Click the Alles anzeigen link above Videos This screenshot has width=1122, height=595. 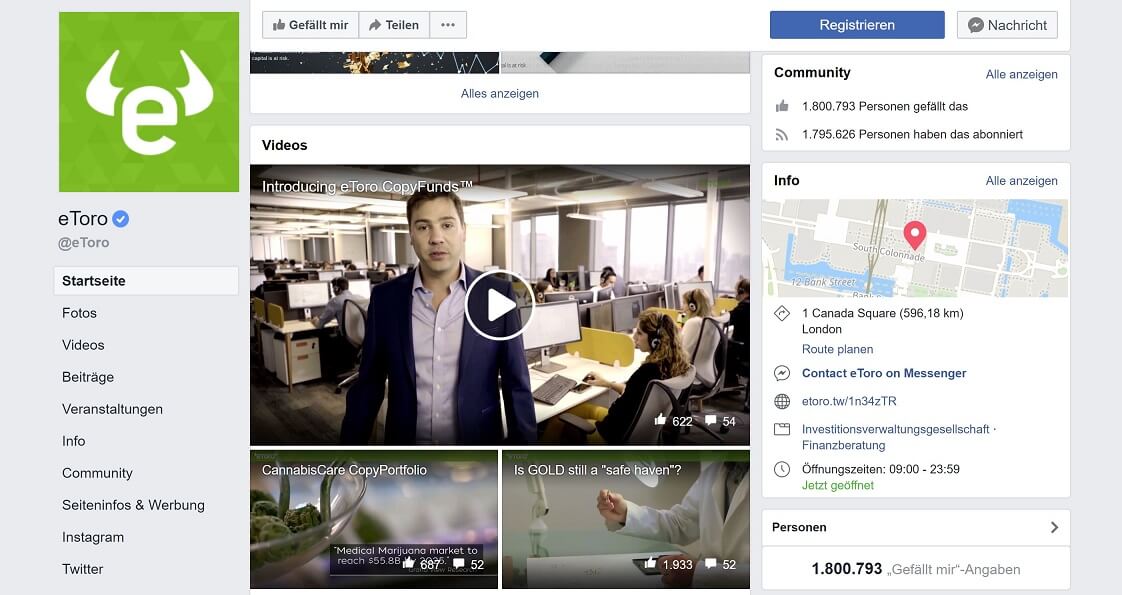499,94
